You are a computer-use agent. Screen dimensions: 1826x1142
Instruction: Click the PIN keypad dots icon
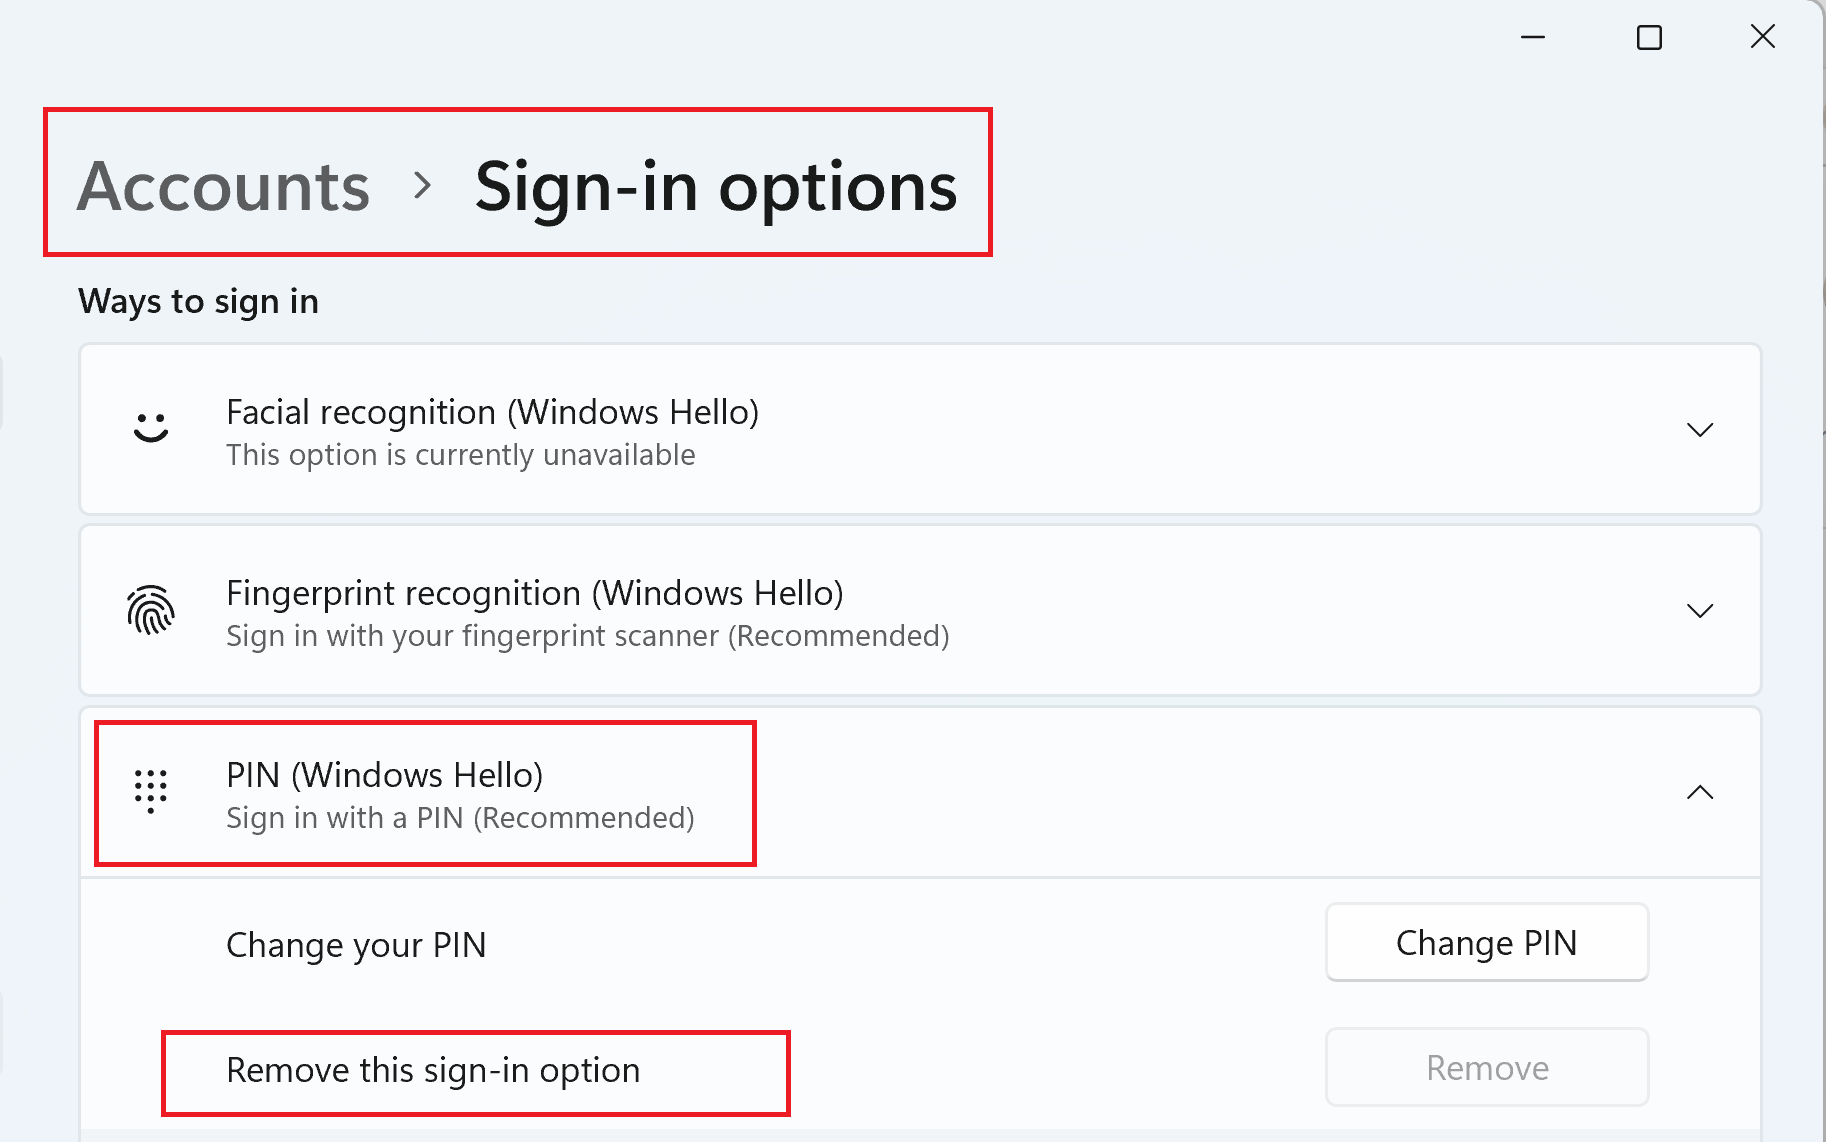tap(151, 791)
